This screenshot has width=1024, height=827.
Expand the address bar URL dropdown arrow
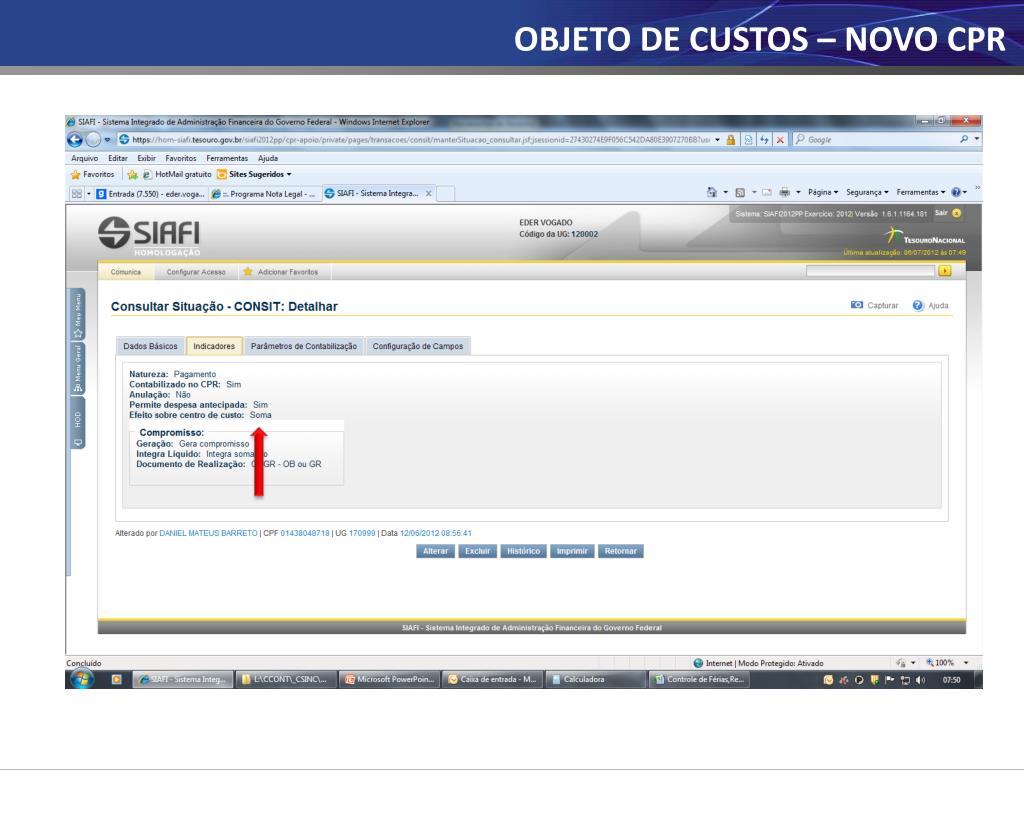(717, 140)
